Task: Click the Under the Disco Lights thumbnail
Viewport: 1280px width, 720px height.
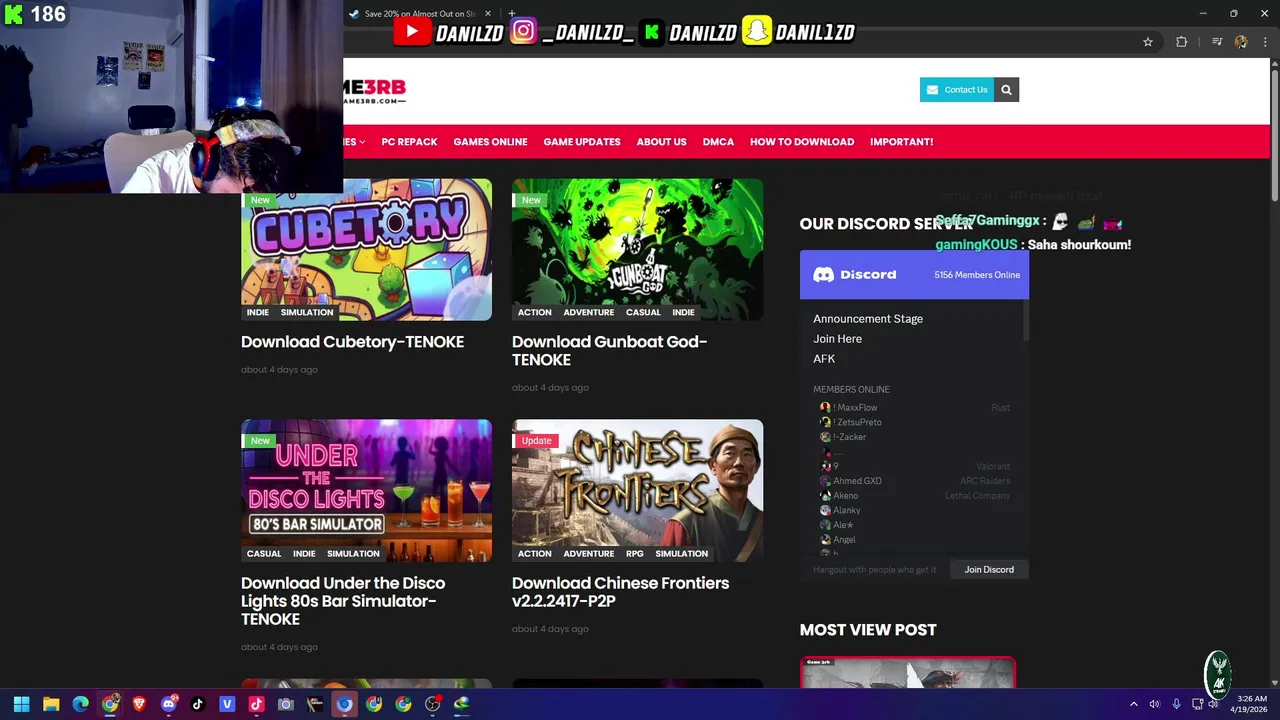Action: (366, 491)
